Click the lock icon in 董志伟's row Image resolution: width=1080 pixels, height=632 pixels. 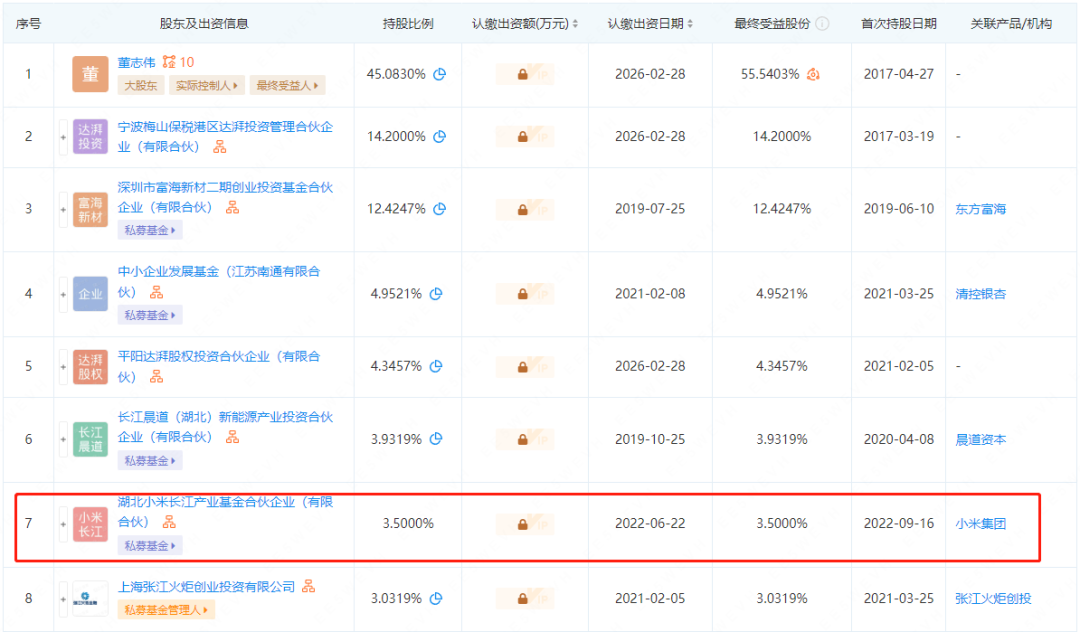tap(522, 74)
